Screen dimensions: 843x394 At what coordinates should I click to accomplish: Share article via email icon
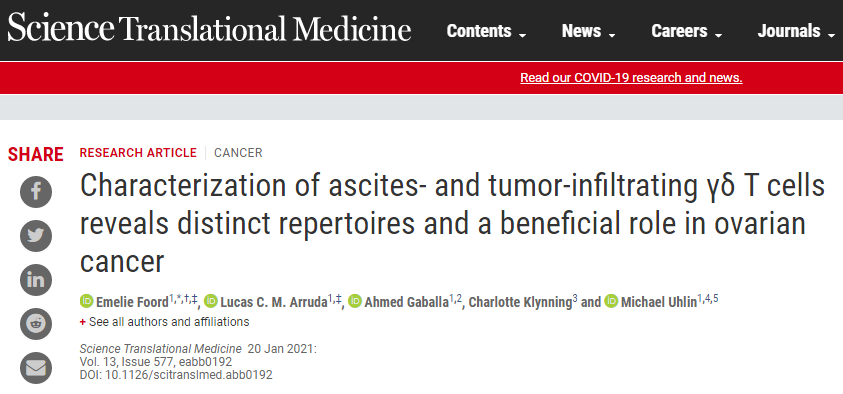[36, 368]
